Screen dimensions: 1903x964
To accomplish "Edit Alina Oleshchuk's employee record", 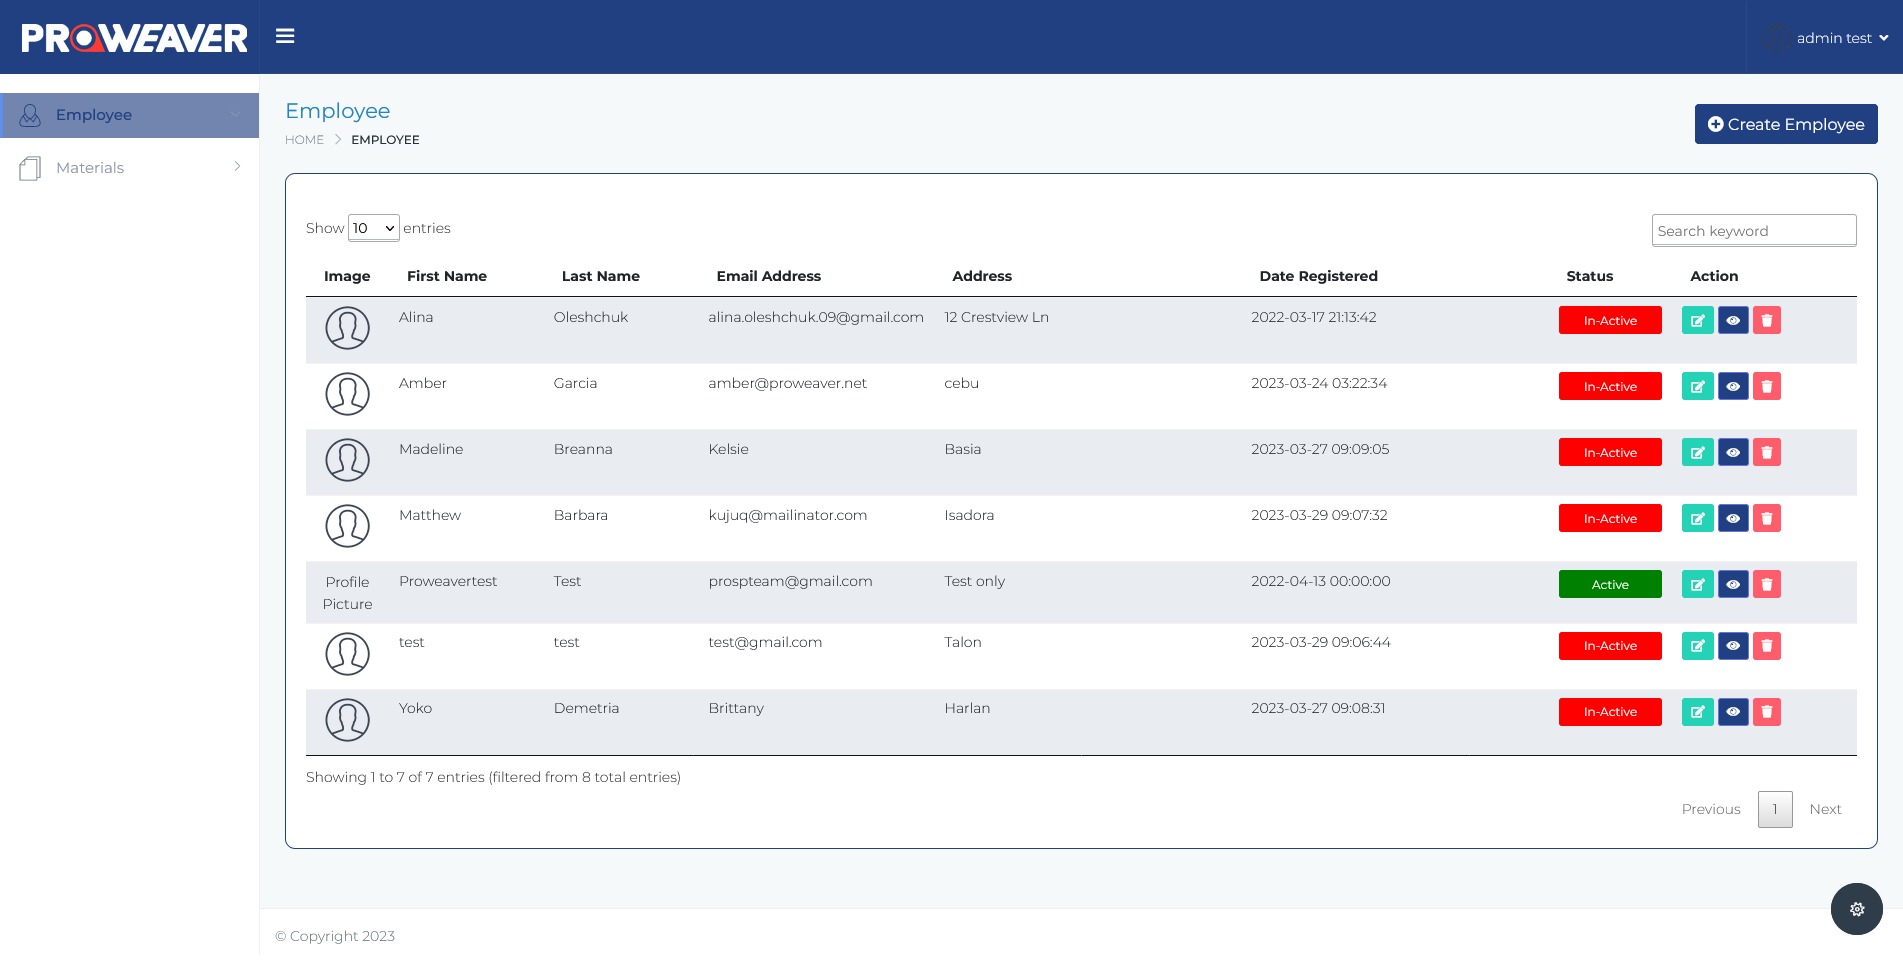I will coord(1697,320).
